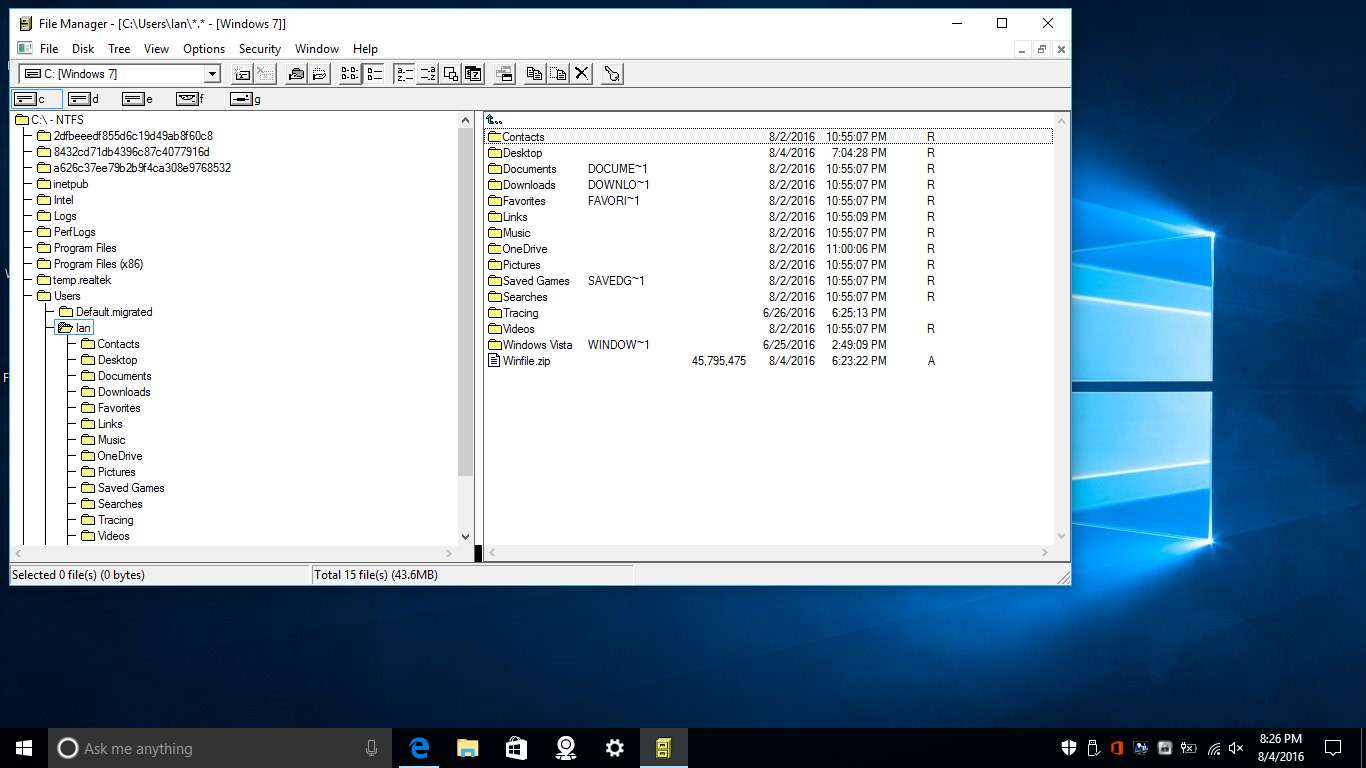Unmute the speaker in the system tray
The height and width of the screenshot is (768, 1366).
click(x=1235, y=747)
